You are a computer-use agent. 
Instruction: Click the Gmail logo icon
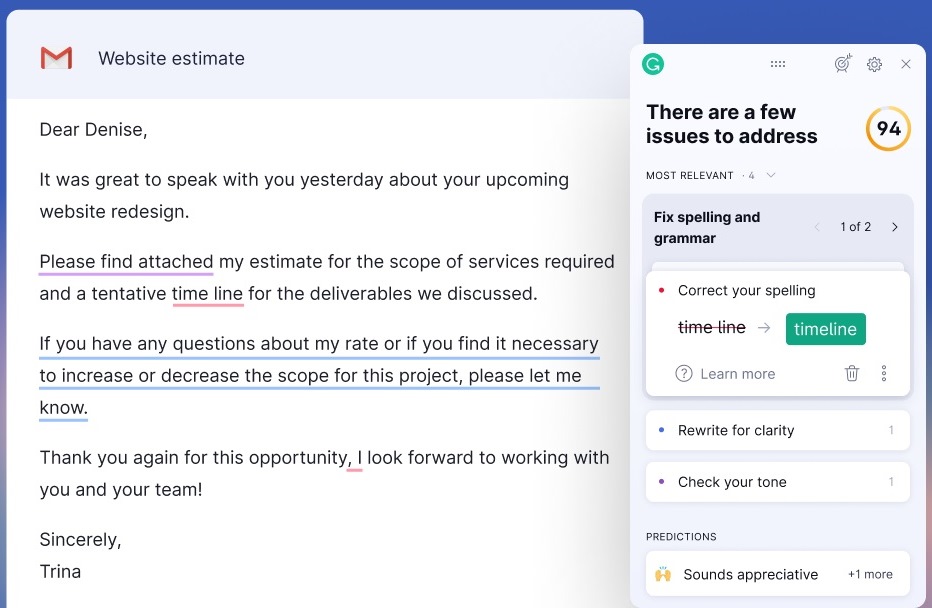56,59
